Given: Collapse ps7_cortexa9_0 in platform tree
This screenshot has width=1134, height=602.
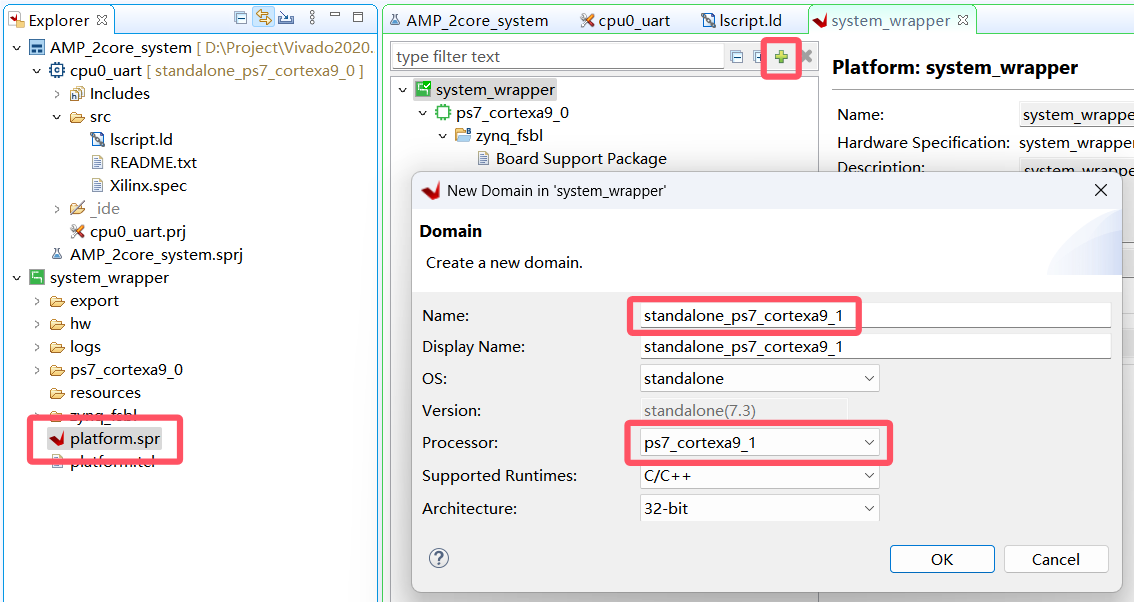Looking at the screenshot, I should point(423,113).
